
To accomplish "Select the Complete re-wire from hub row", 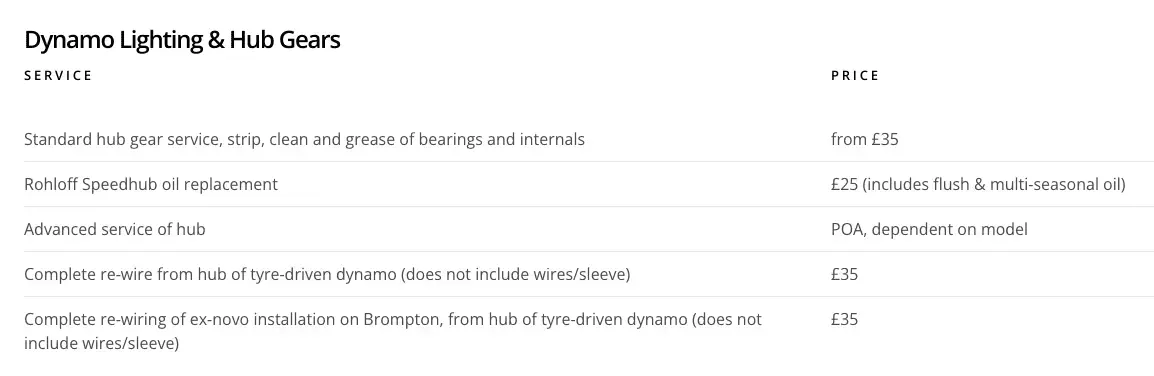I will pos(589,274).
